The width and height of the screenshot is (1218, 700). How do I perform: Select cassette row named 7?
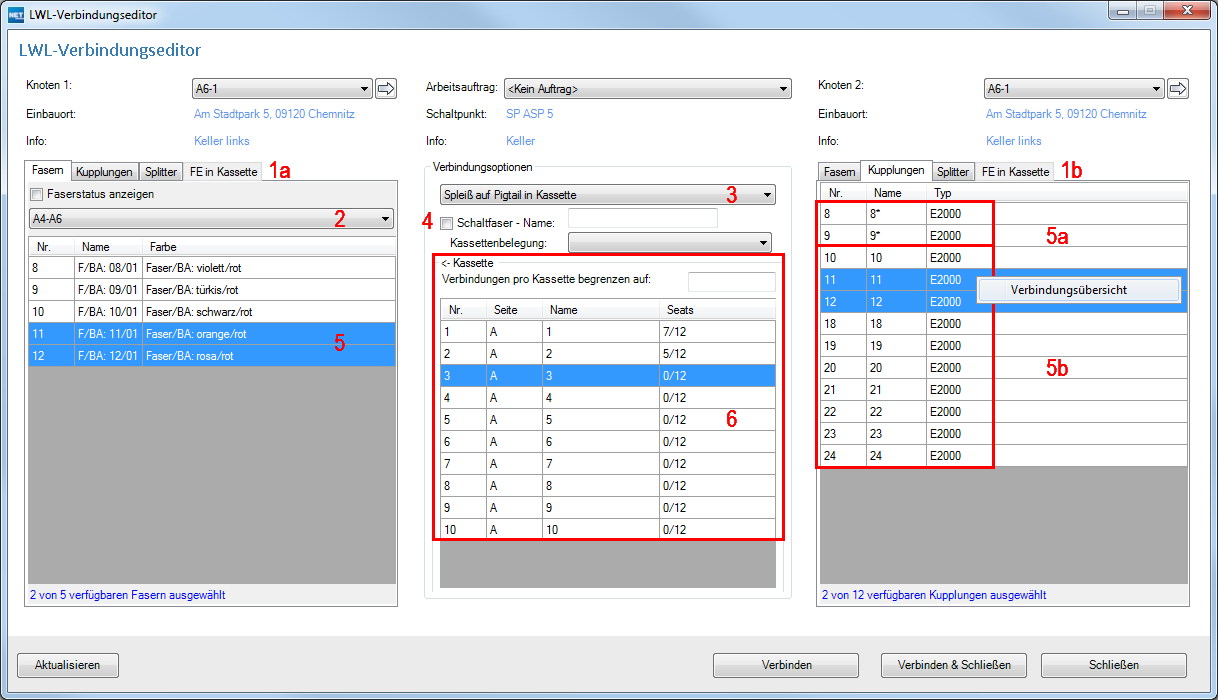608,463
